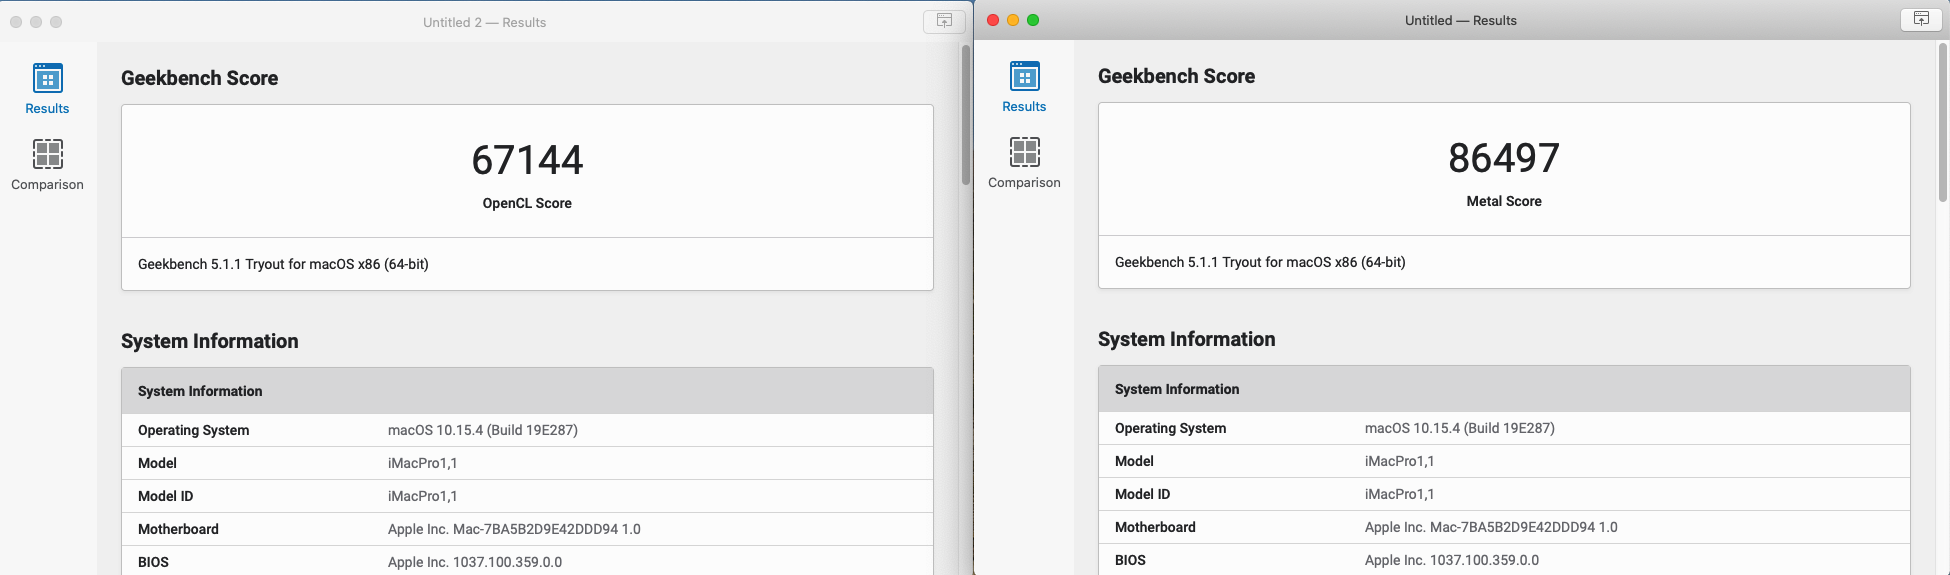Click the Untitled 2 — Results title
The width and height of the screenshot is (1950, 575).
(484, 22)
